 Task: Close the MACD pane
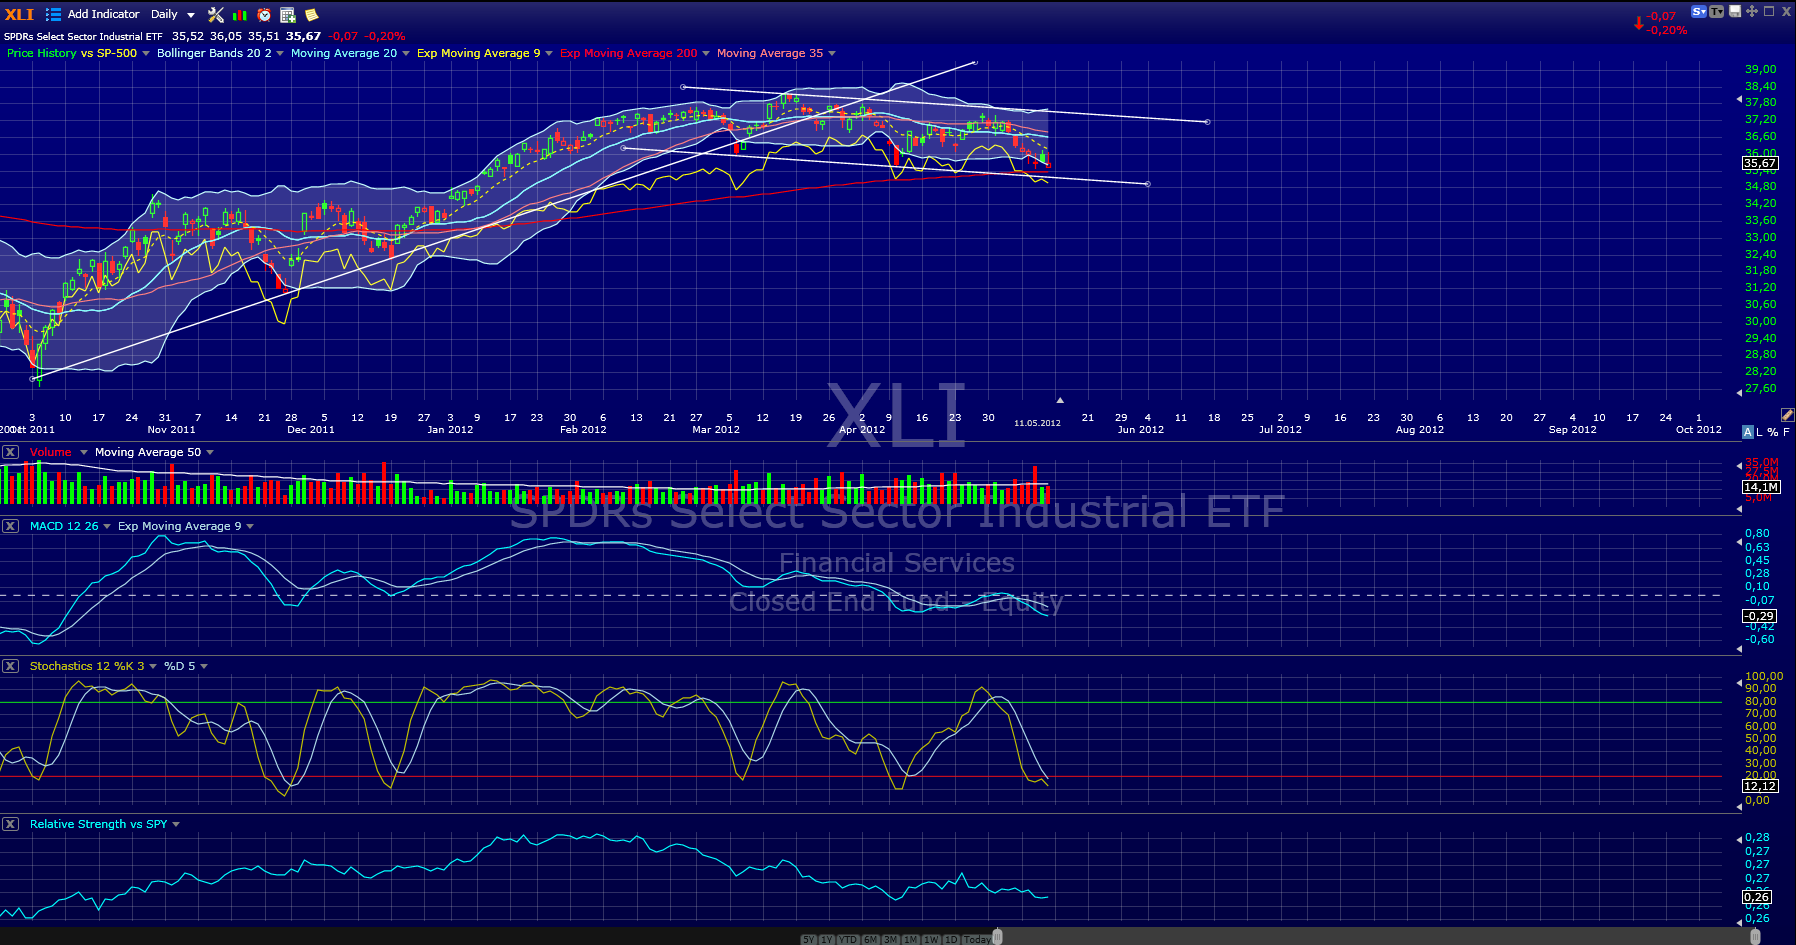pyautogui.click(x=10, y=526)
